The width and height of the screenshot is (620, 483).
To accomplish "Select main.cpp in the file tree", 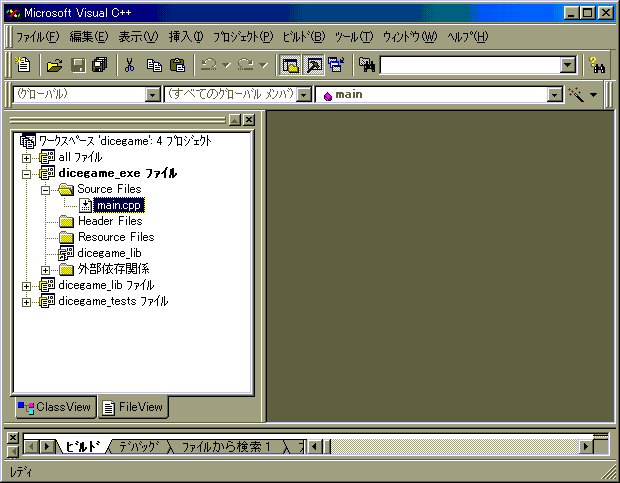I will pyautogui.click(x=119, y=206).
